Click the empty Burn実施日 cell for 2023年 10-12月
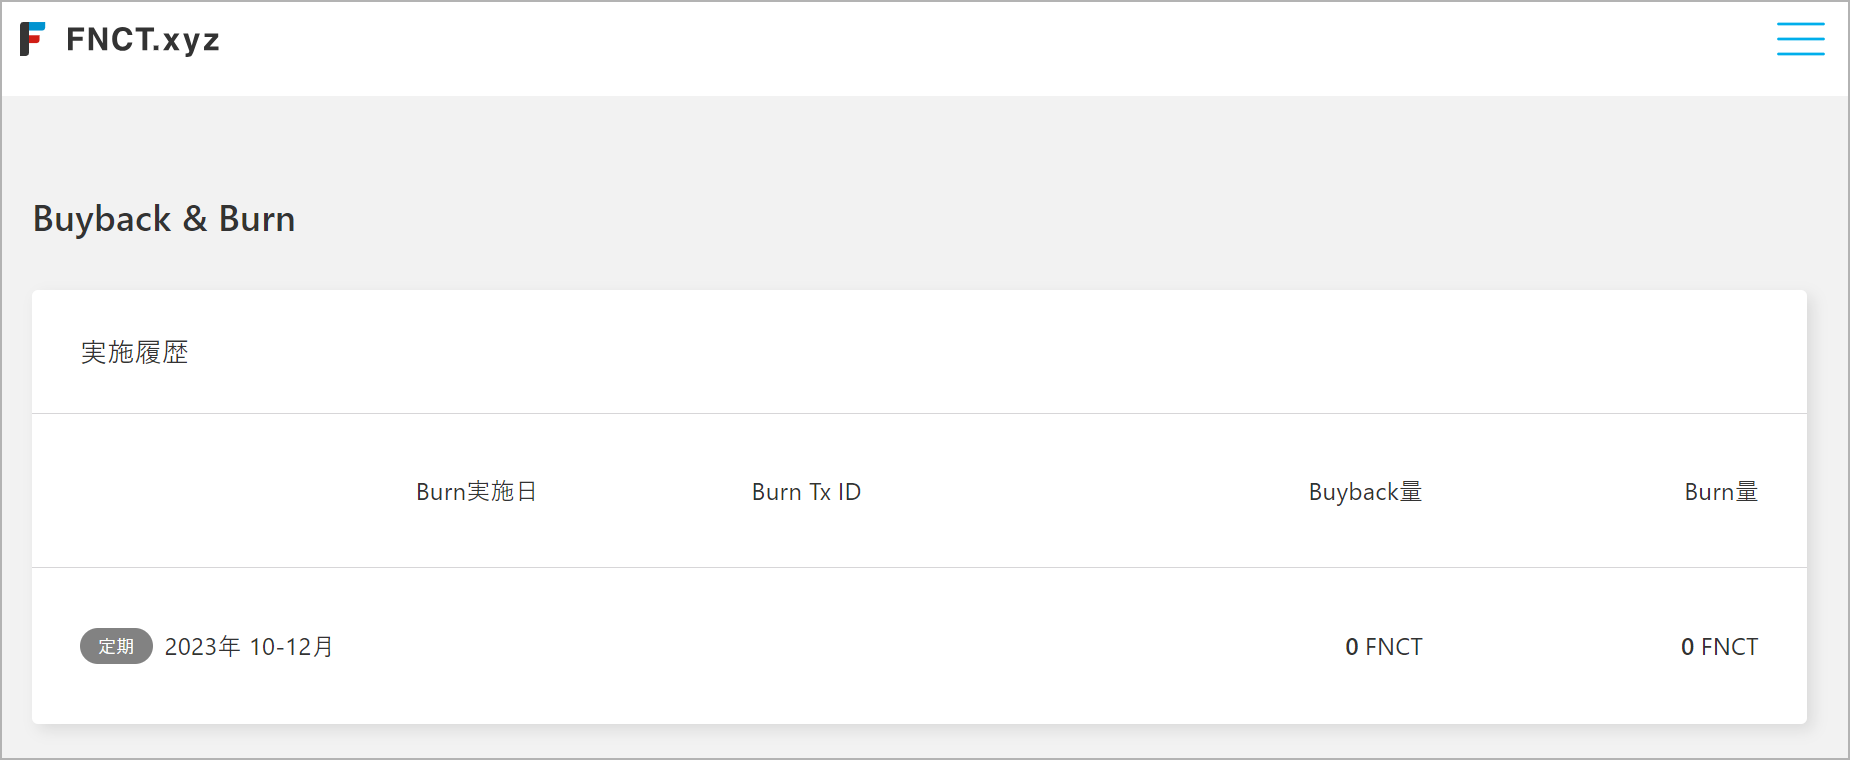 pyautogui.click(x=476, y=647)
